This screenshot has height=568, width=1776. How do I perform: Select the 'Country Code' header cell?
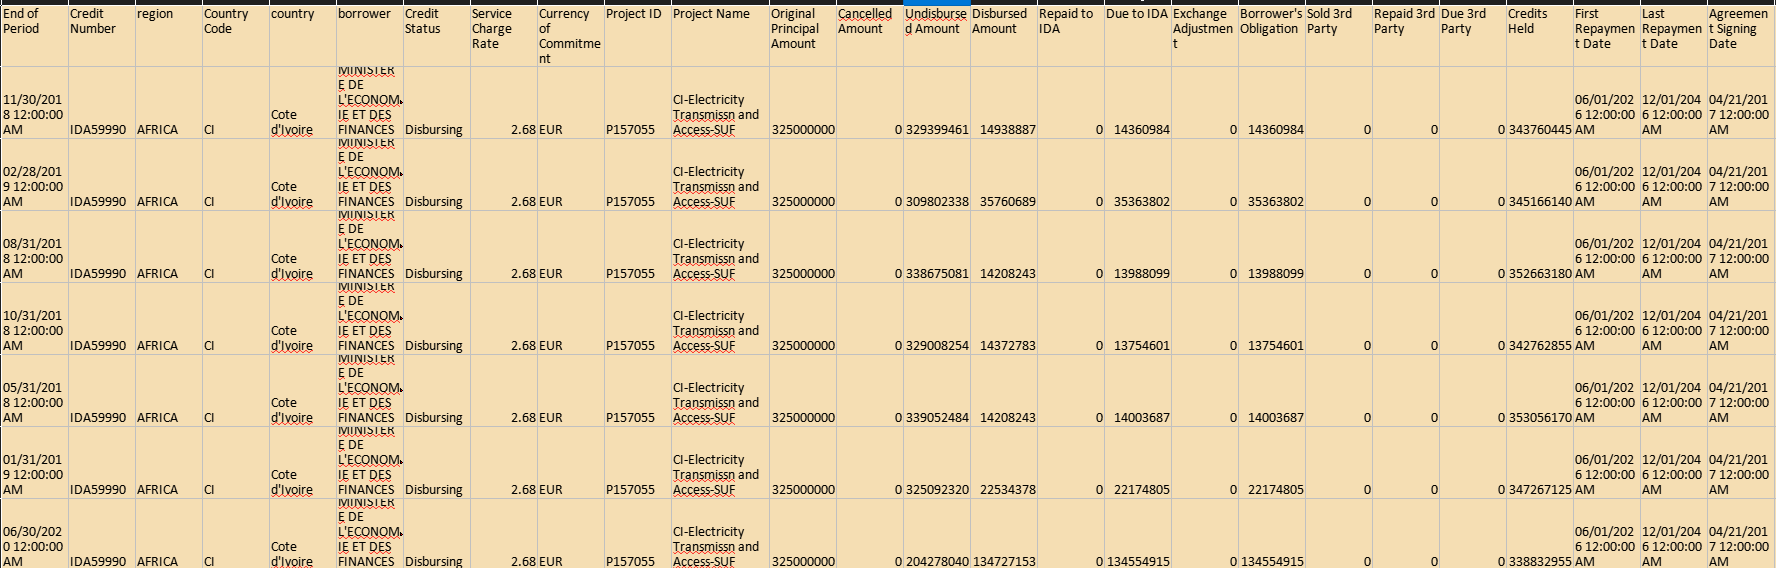tap(235, 36)
